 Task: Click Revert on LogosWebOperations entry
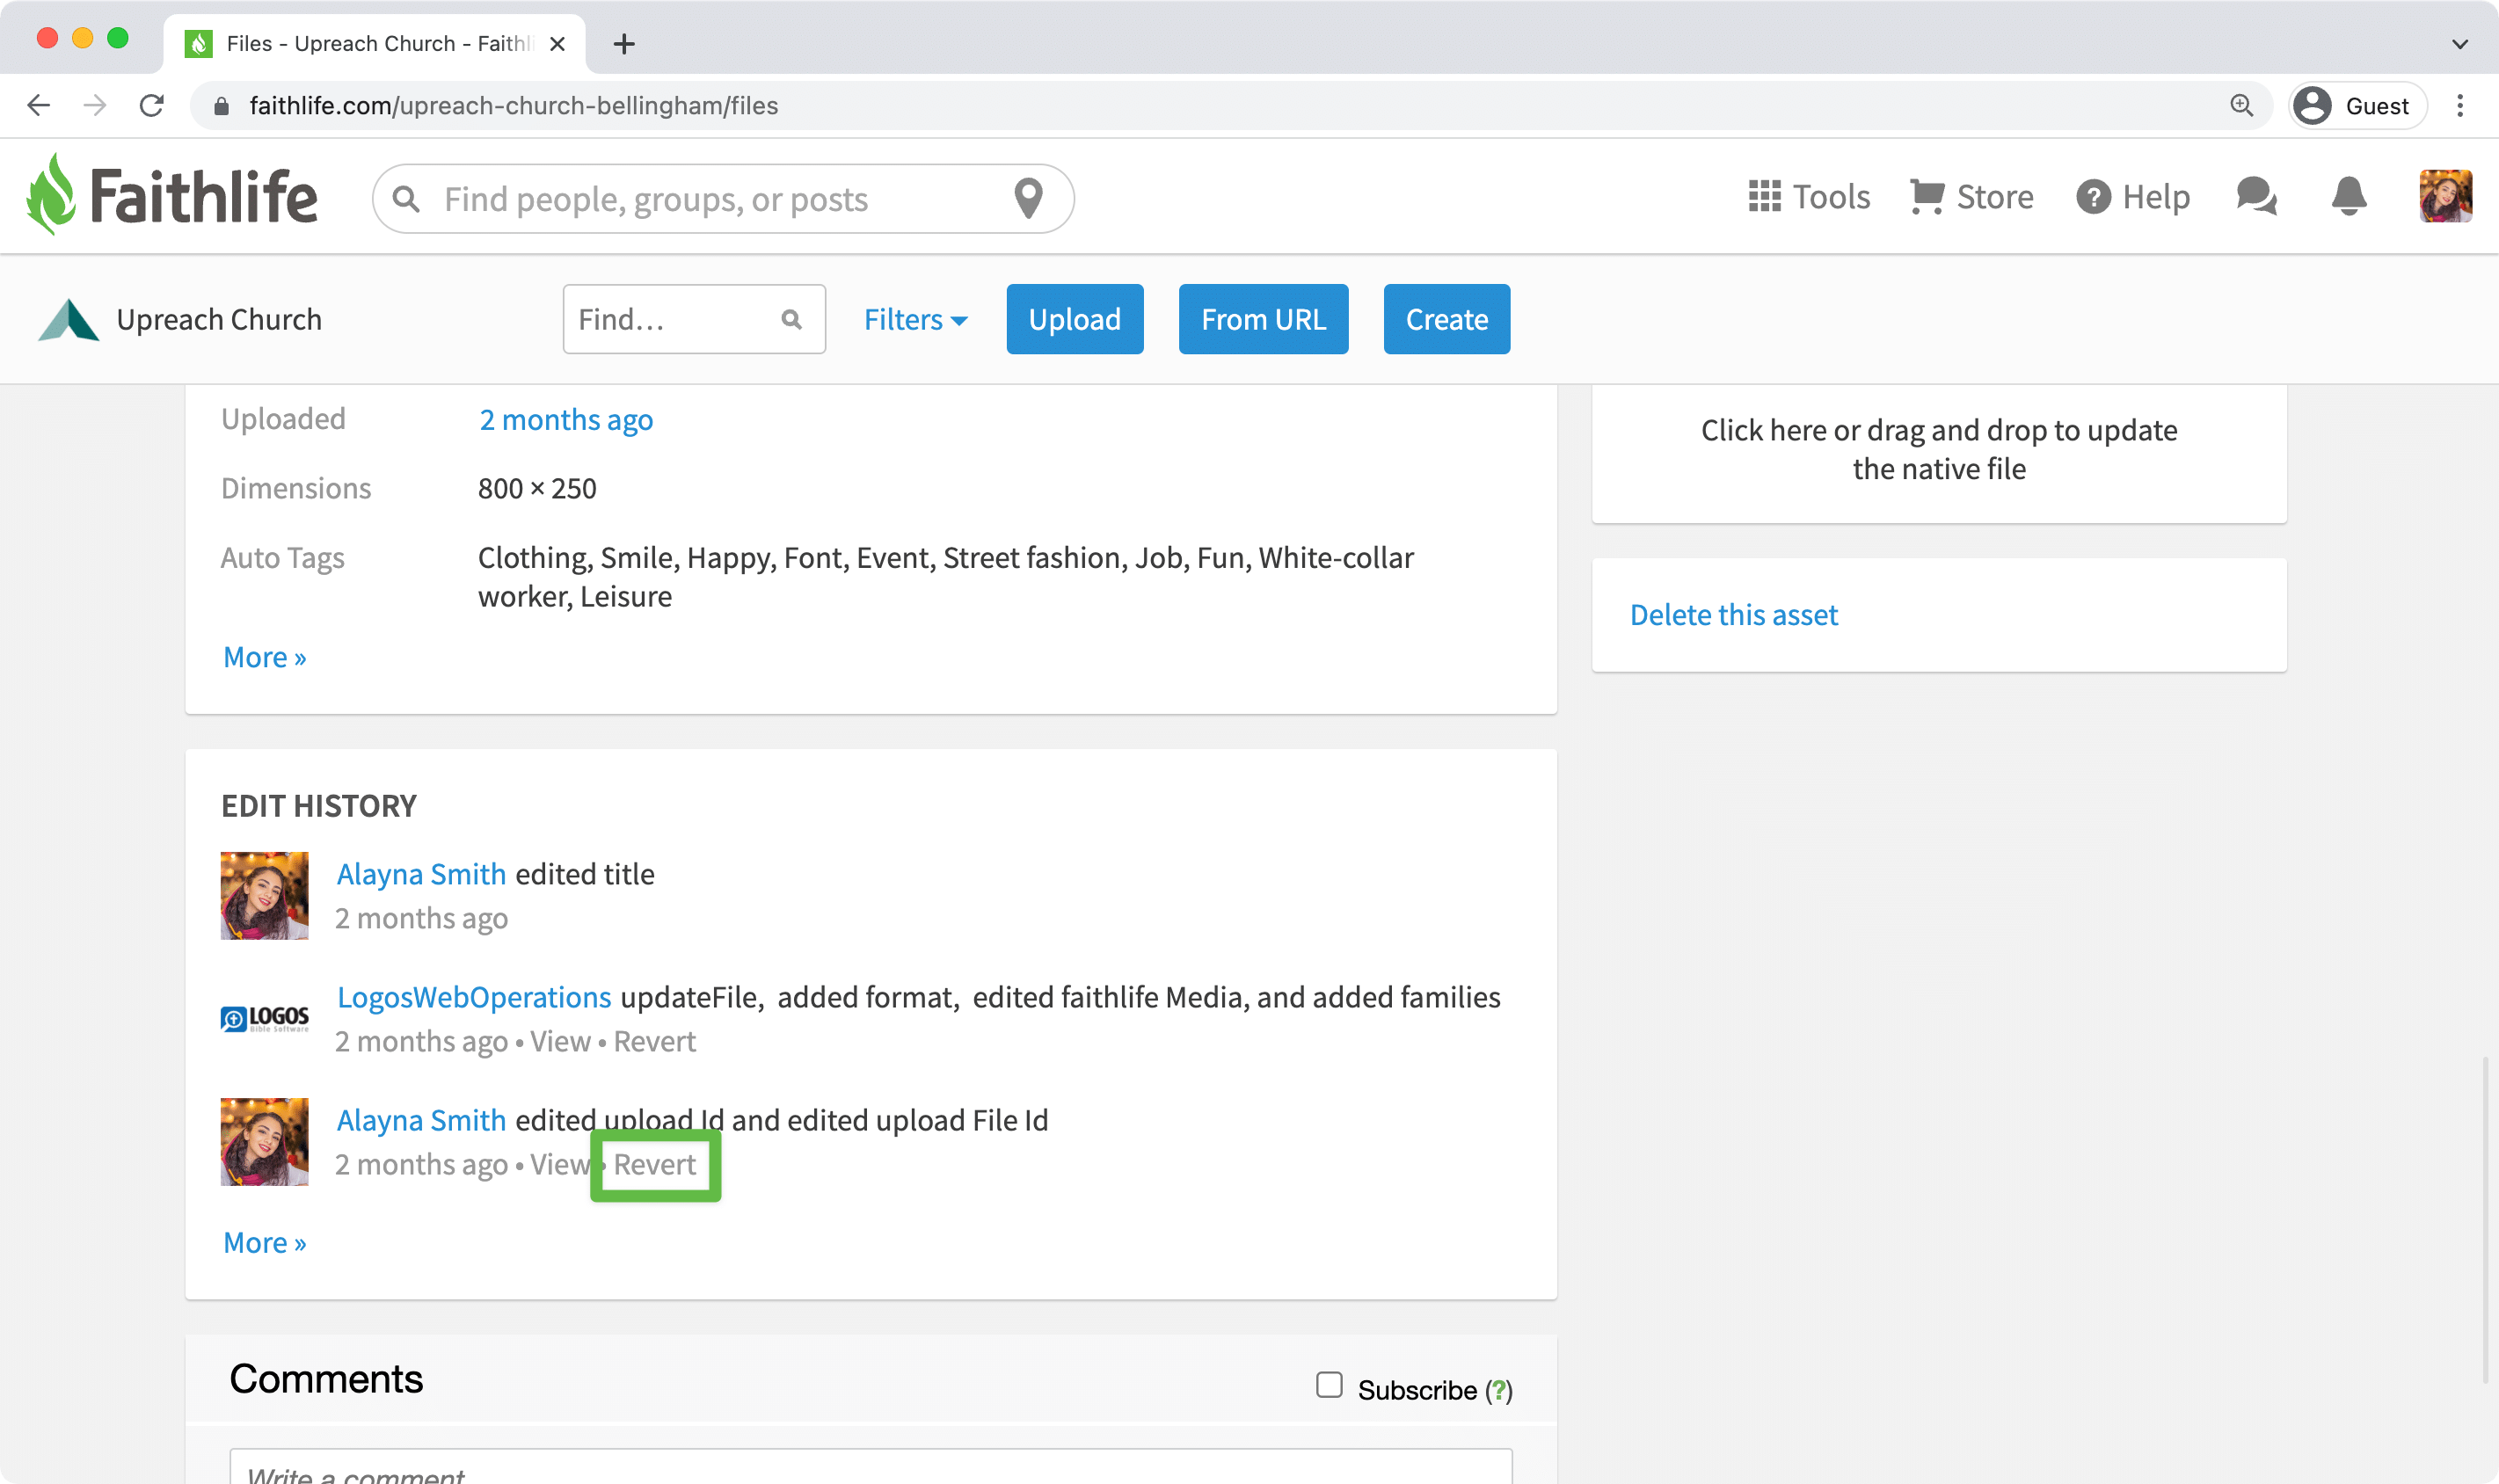(655, 1041)
